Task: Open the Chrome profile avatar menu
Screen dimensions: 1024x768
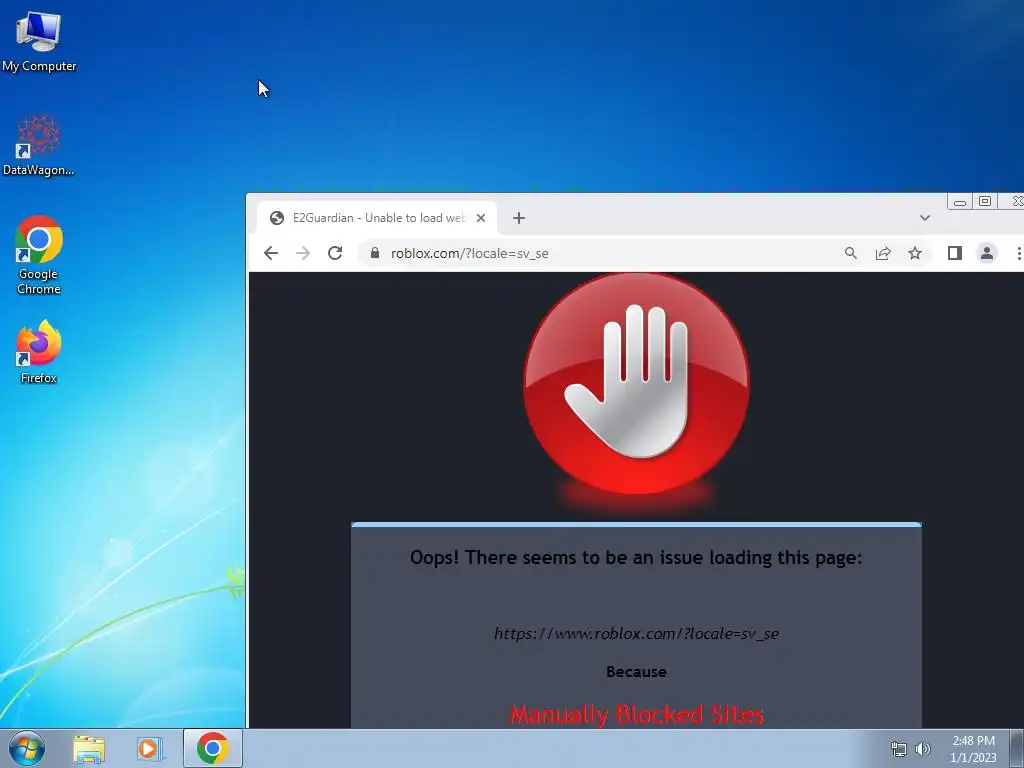Action: (x=987, y=253)
